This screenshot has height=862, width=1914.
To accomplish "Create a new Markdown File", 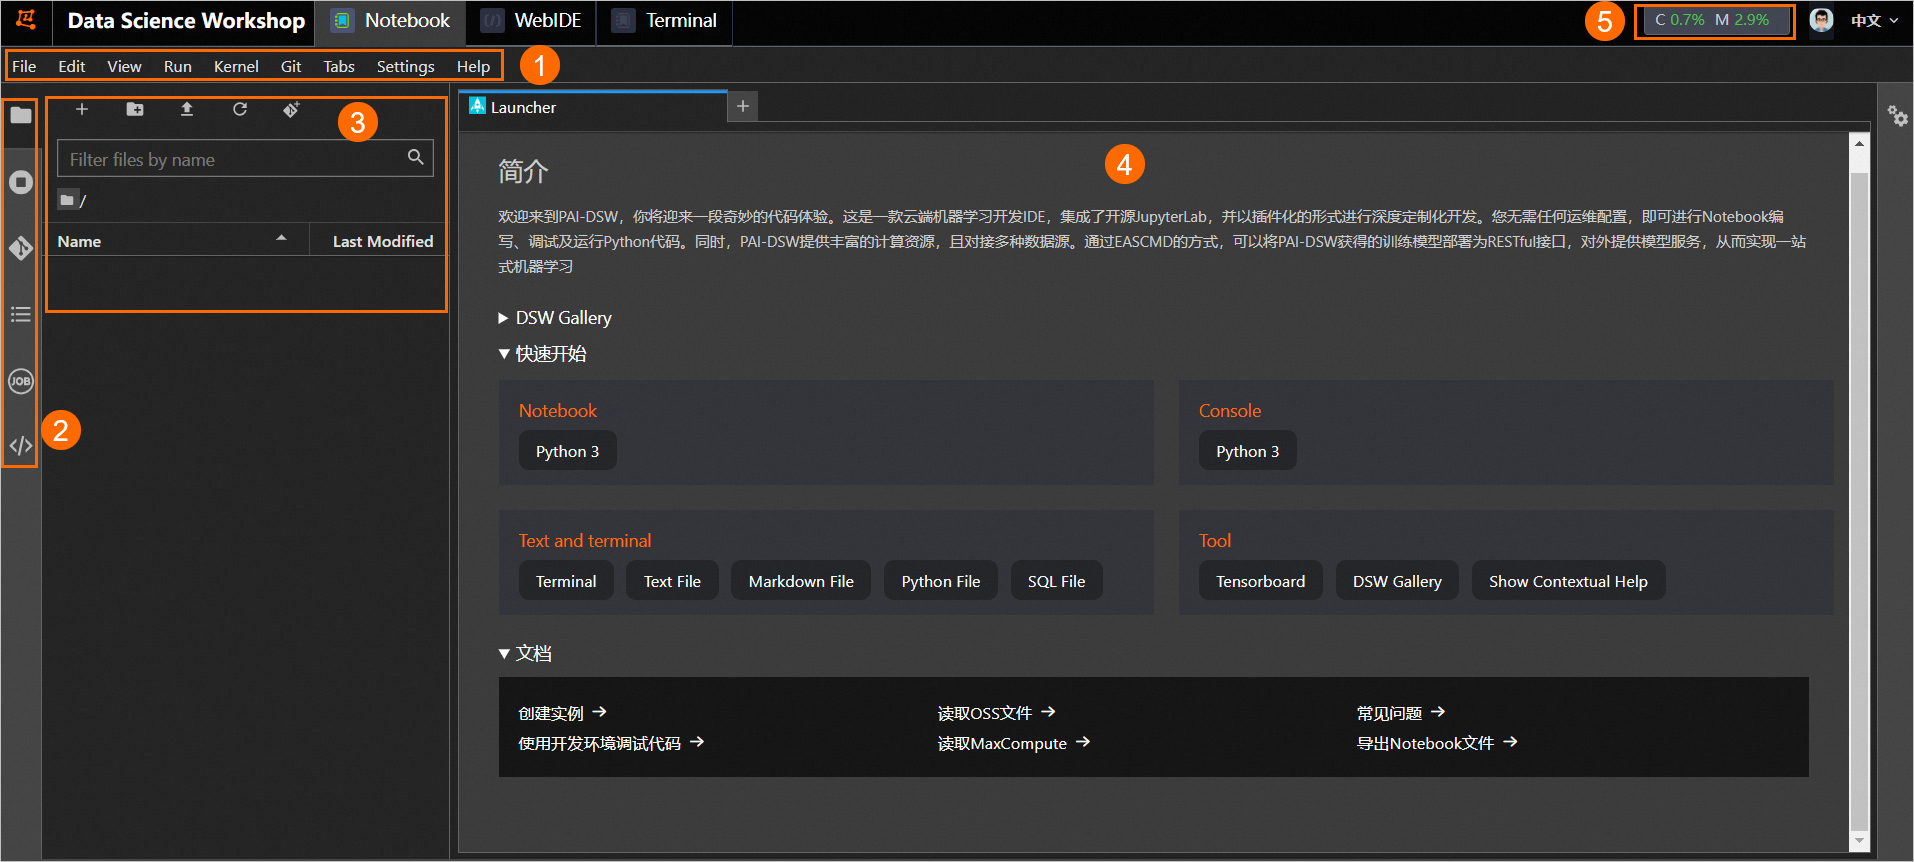I will (801, 581).
